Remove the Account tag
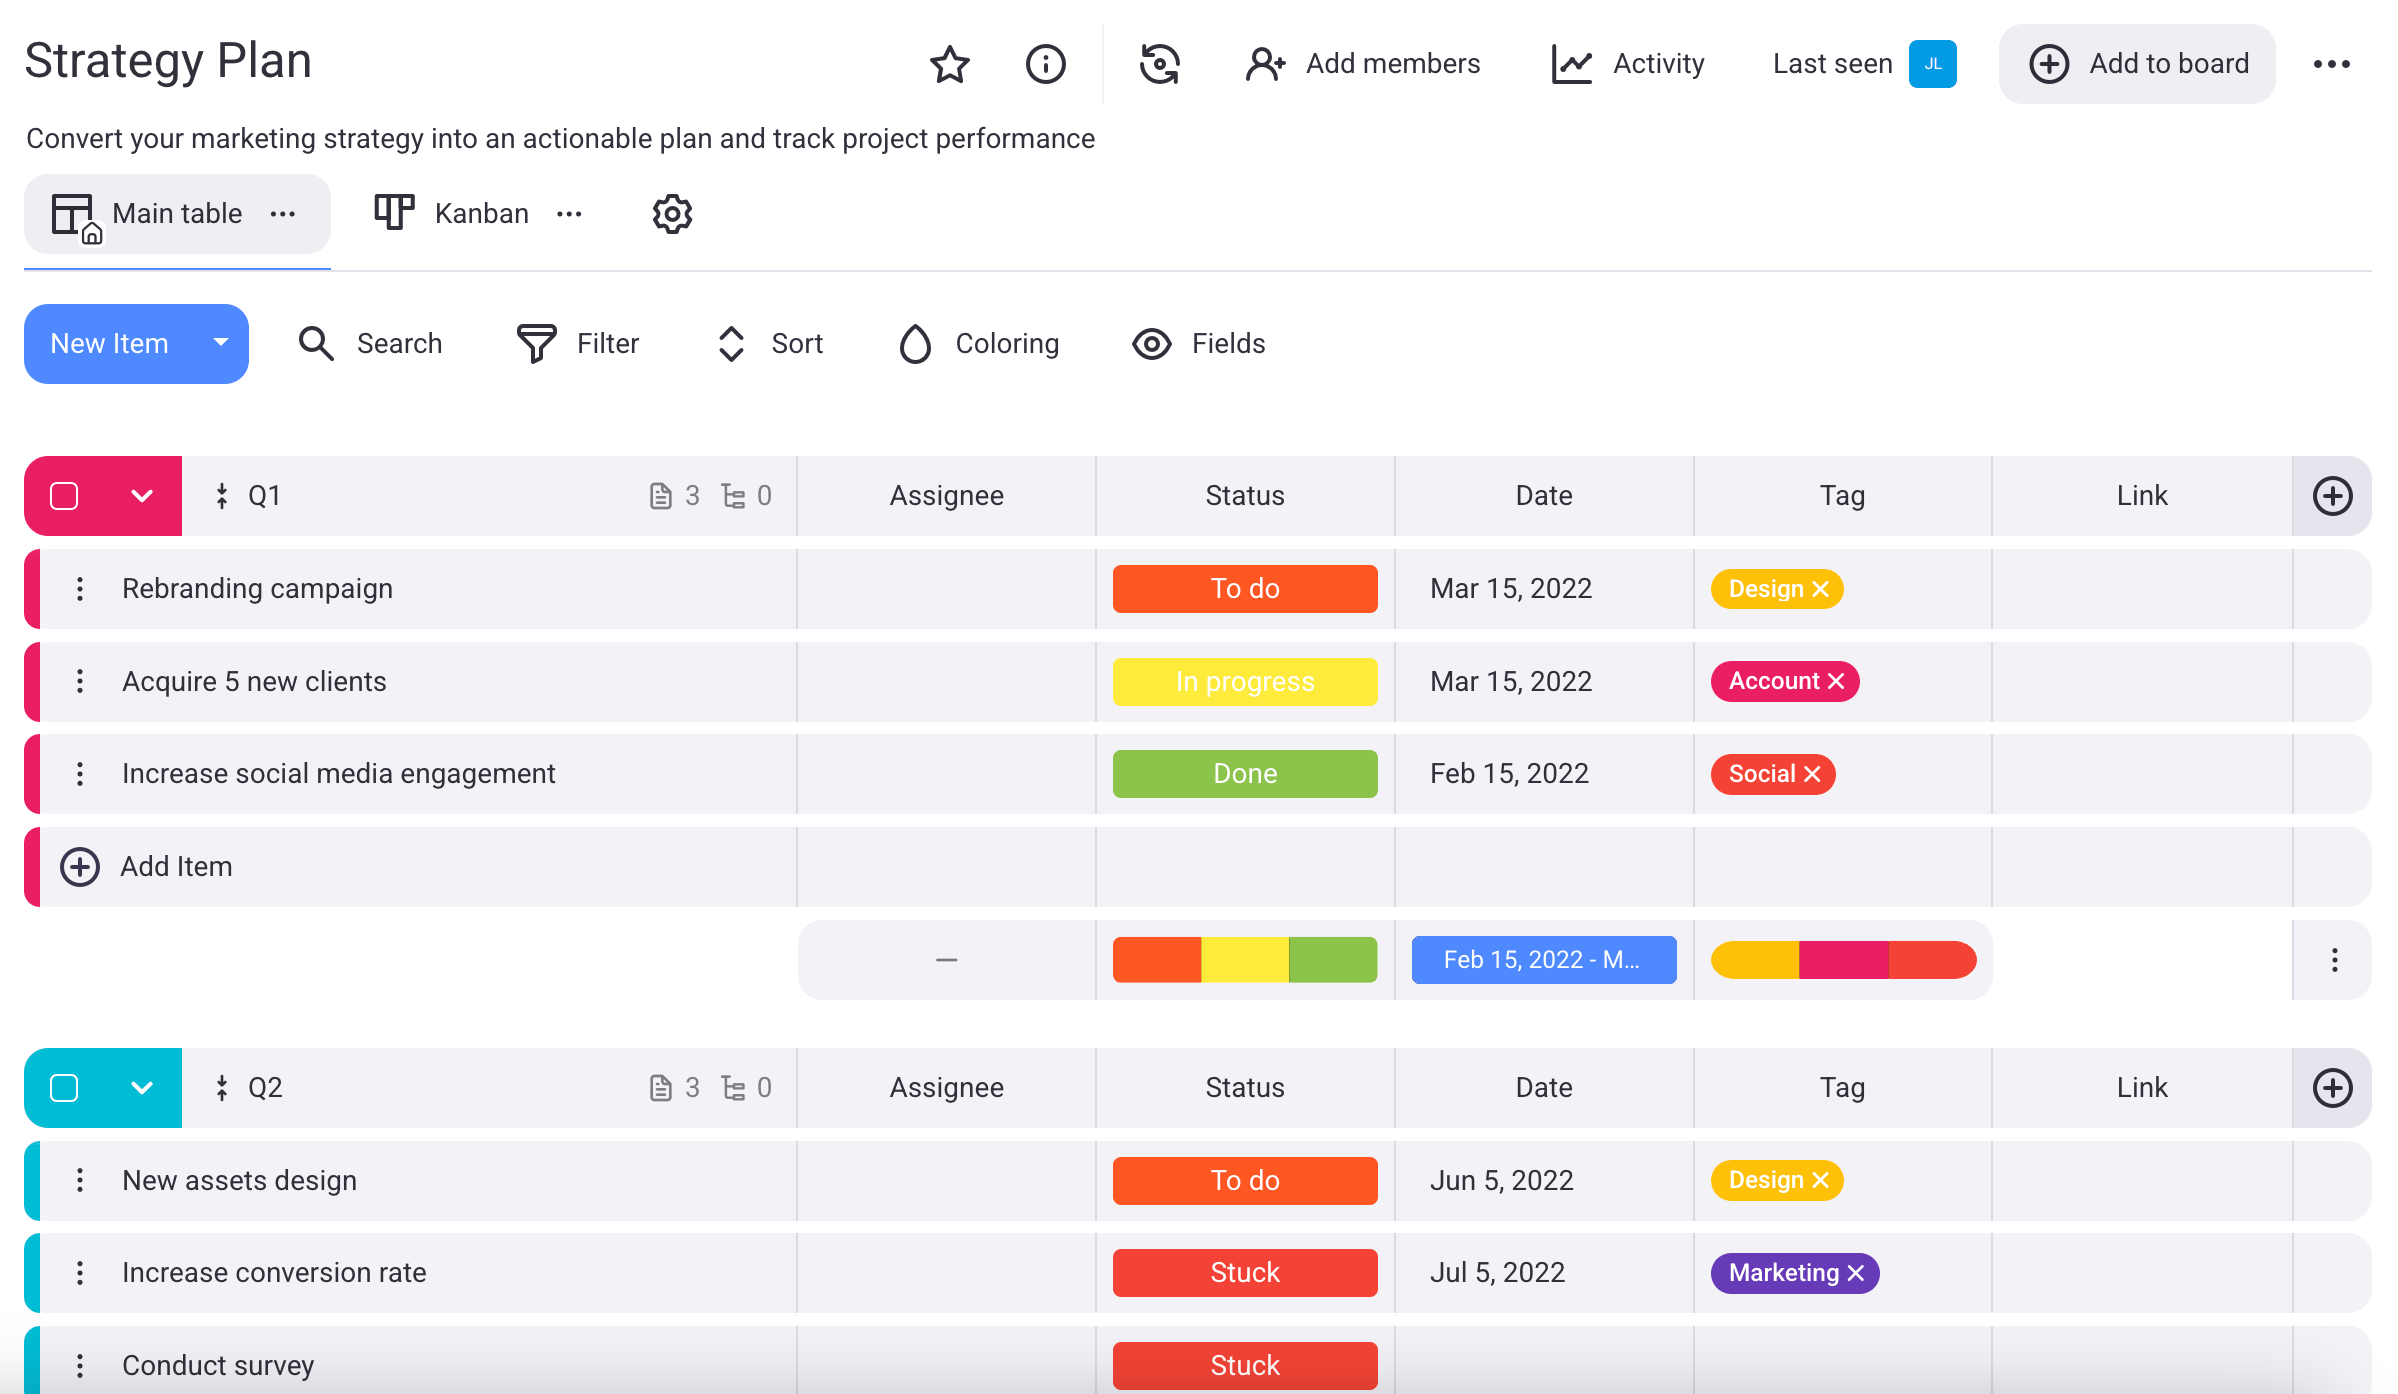 point(1836,682)
